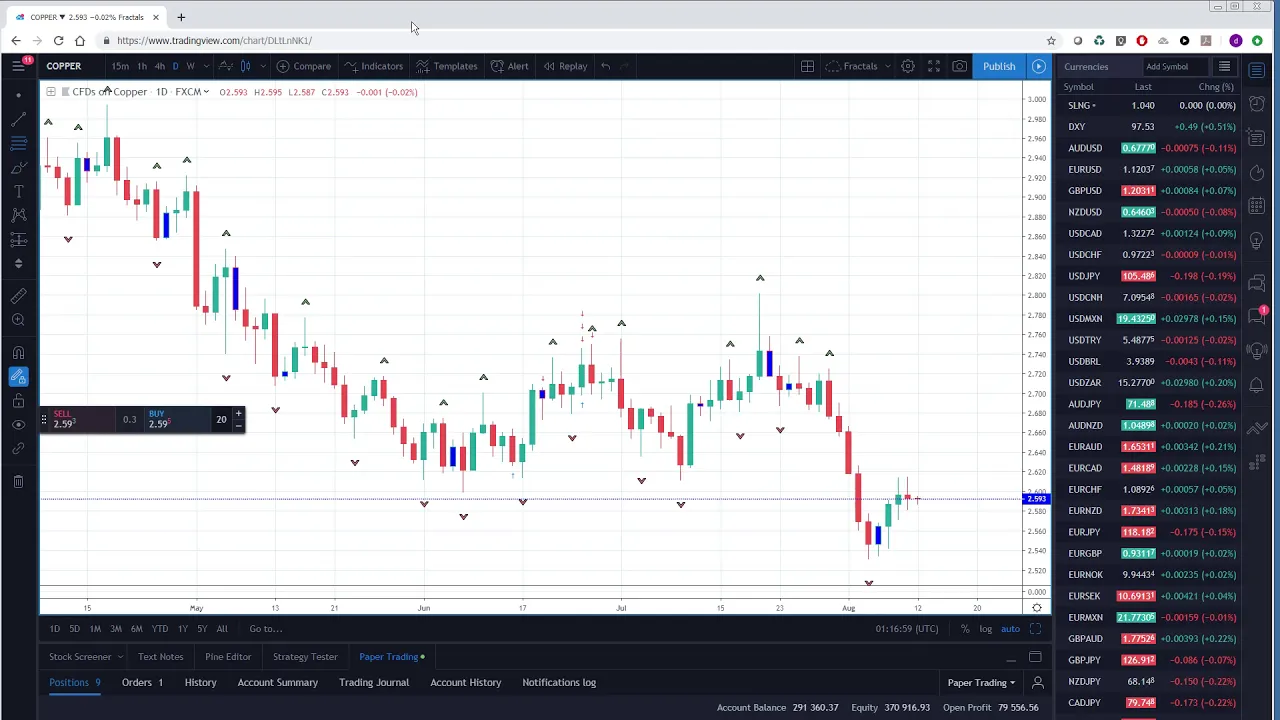Expand the CFDs on Copper legend dropdown
Screen dimensions: 1280x720
point(206,92)
